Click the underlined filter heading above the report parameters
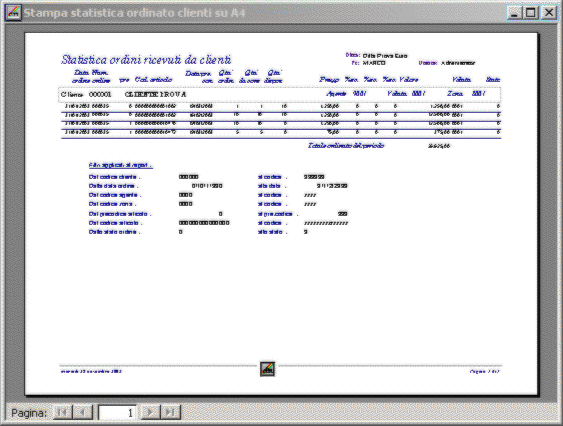This screenshot has width=563, height=426. pos(121,165)
